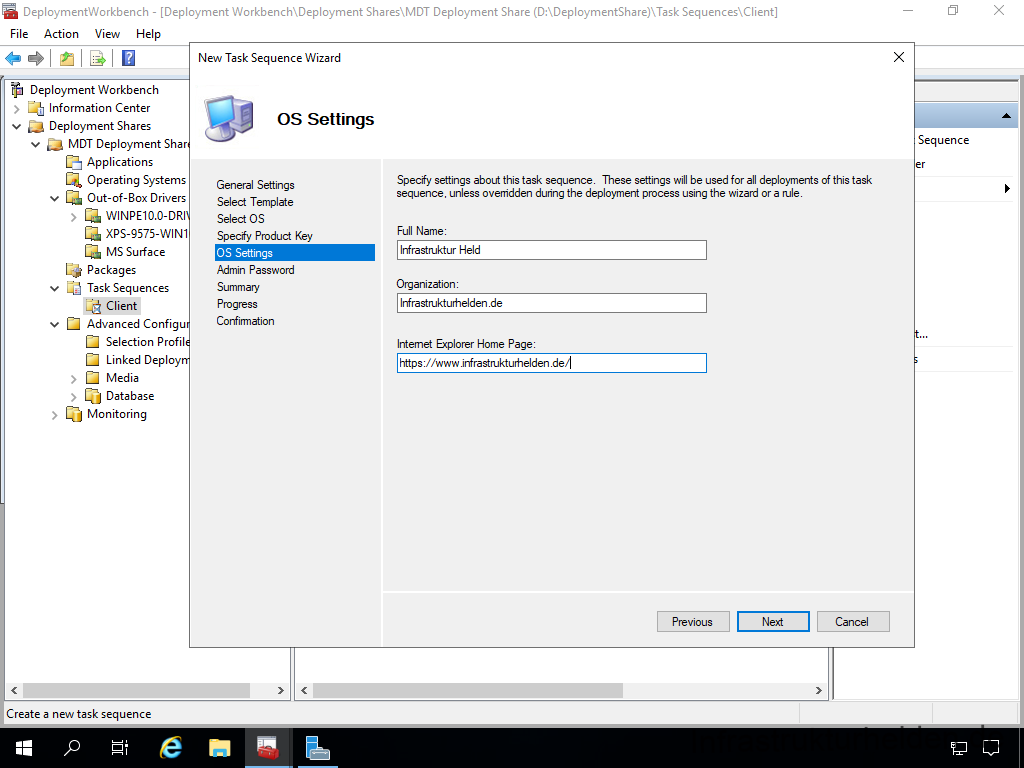
Task: Click the Internet Explorer Home Page field
Action: click(x=551, y=363)
